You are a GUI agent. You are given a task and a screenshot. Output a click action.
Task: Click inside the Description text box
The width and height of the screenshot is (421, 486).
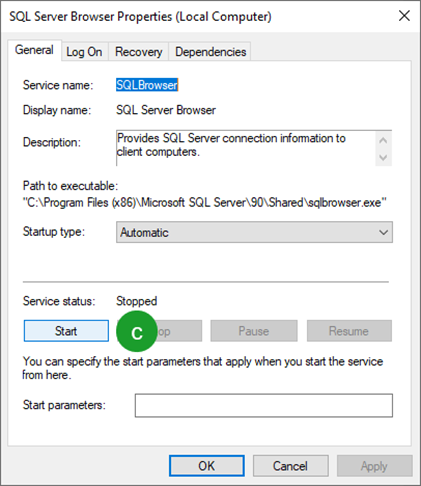246,148
